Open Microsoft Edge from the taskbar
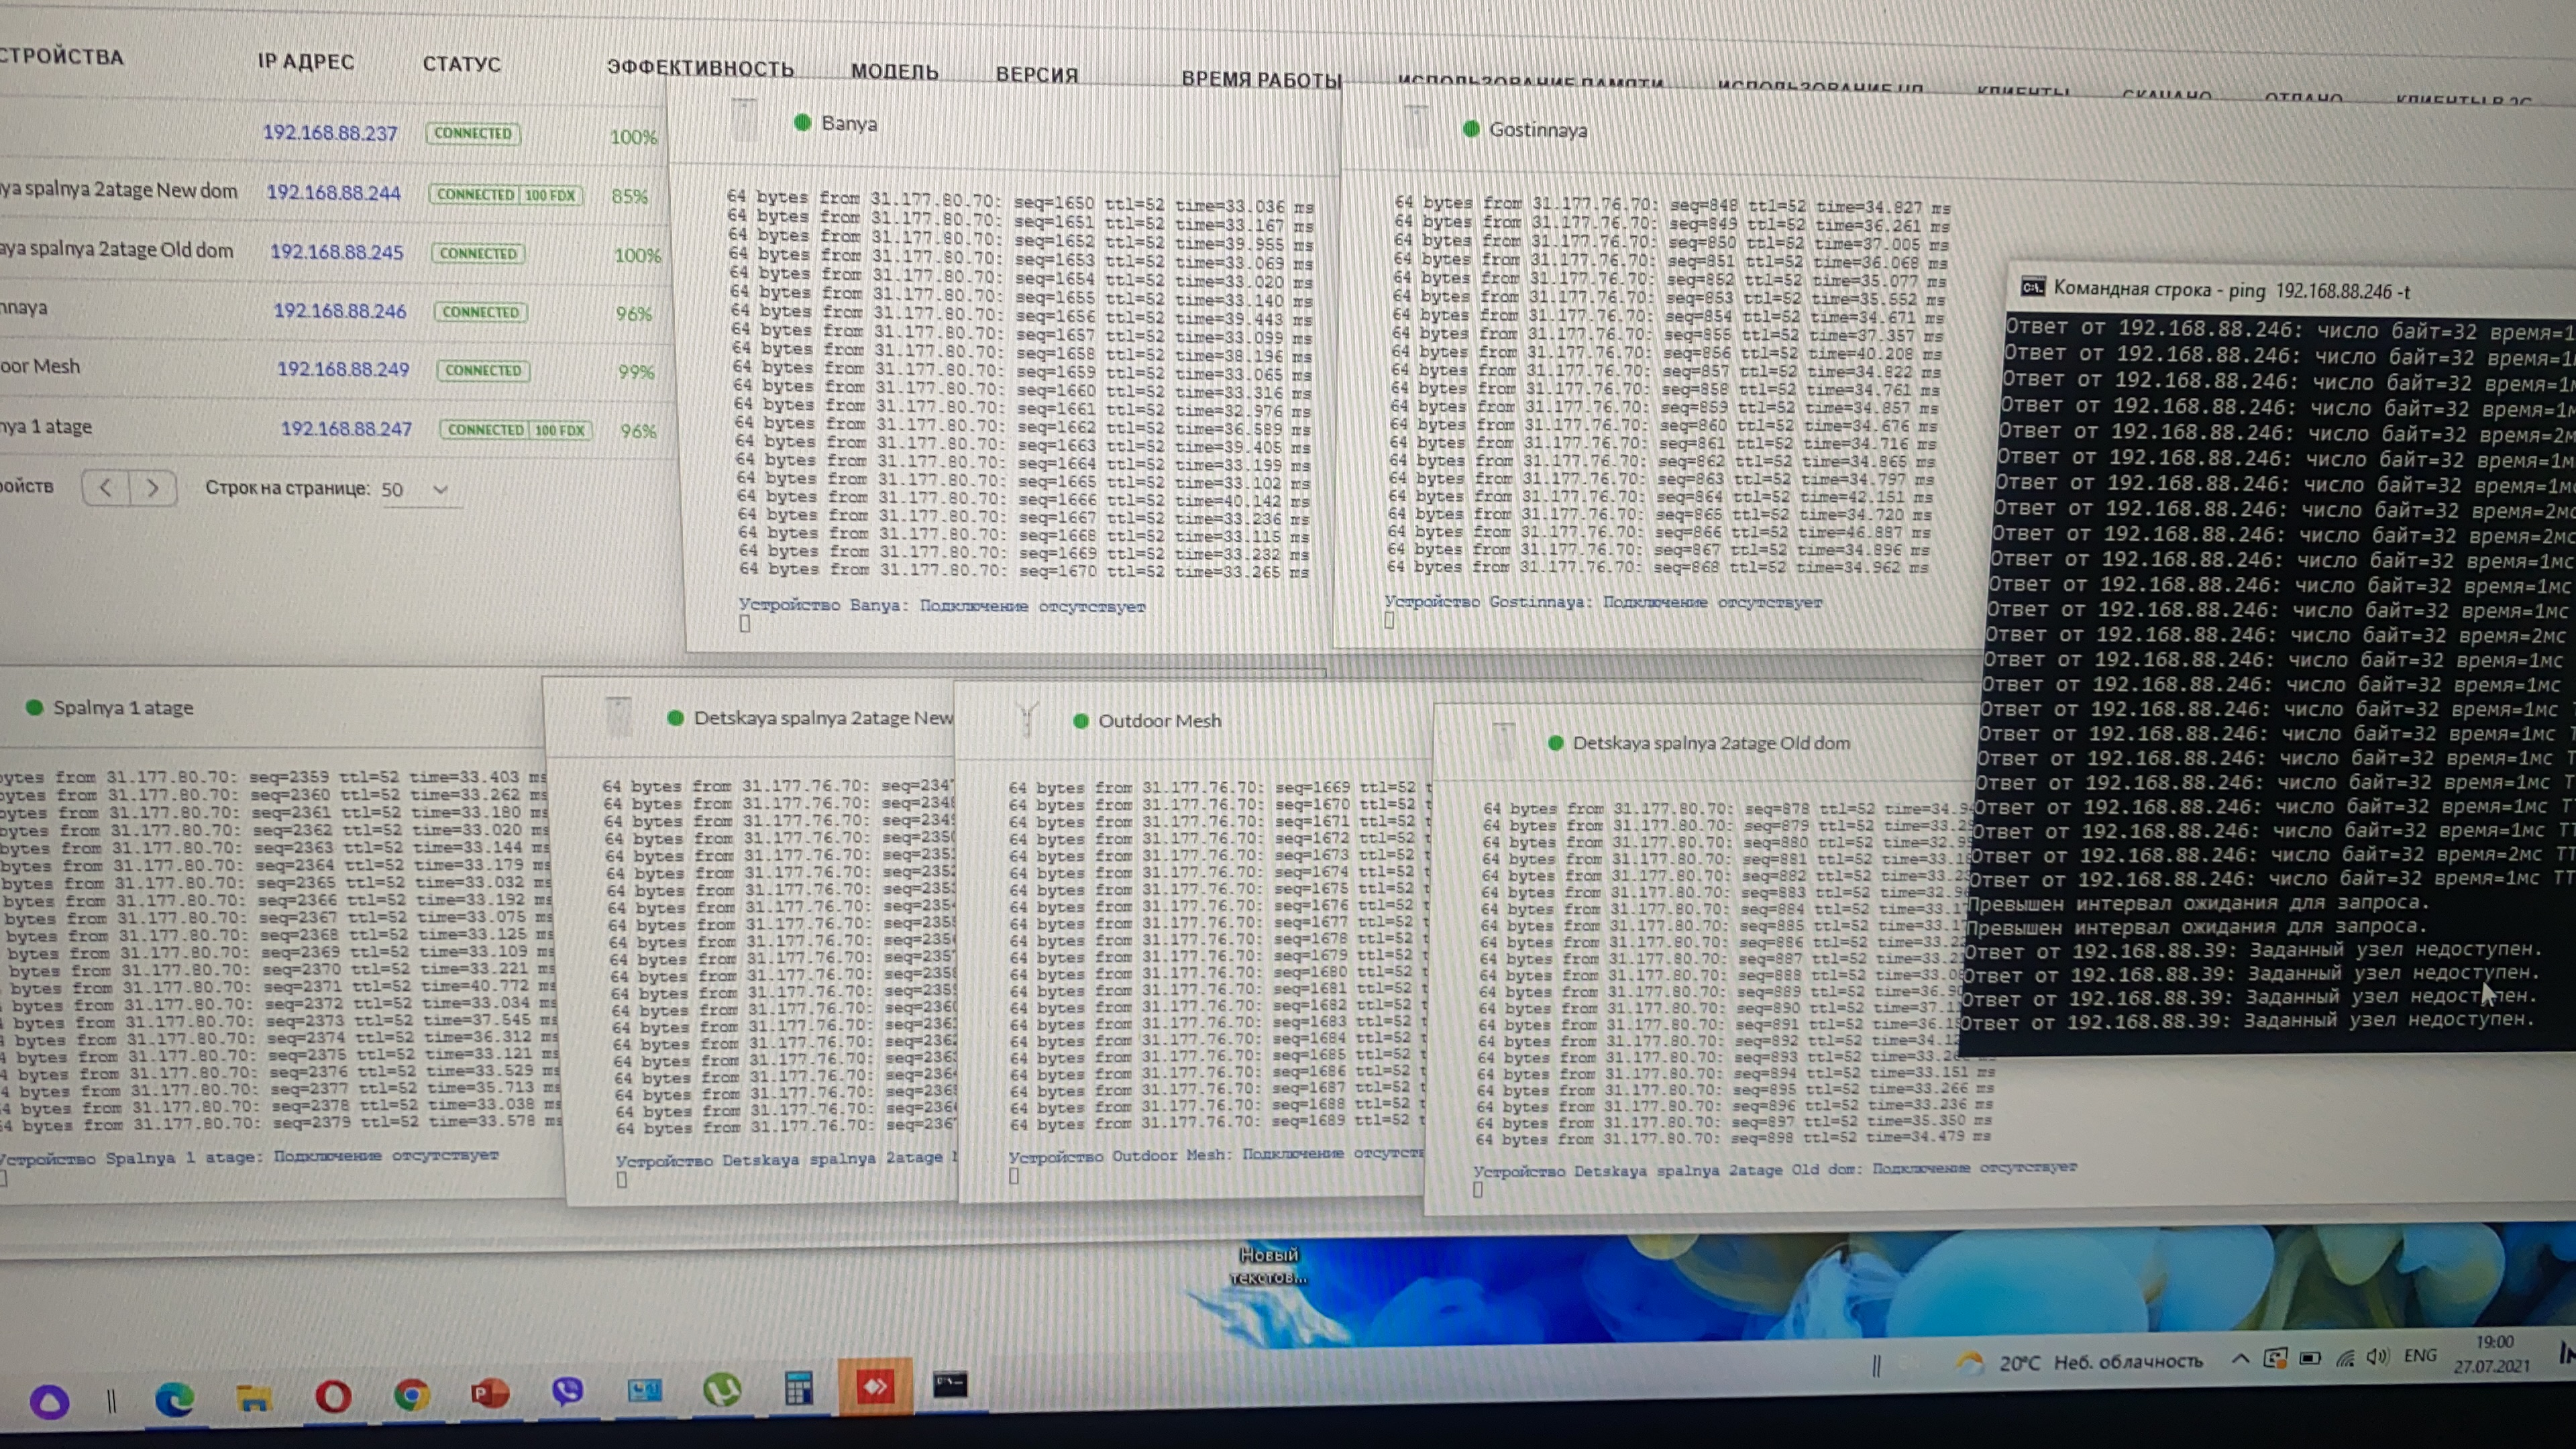The height and width of the screenshot is (1449, 2576). pyautogui.click(x=174, y=1399)
